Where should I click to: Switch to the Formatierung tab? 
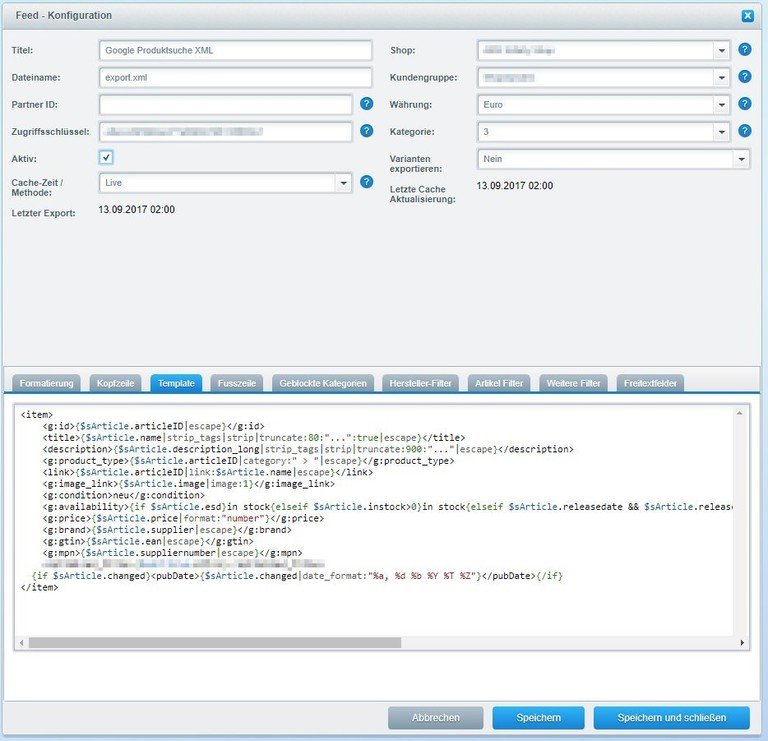47,383
